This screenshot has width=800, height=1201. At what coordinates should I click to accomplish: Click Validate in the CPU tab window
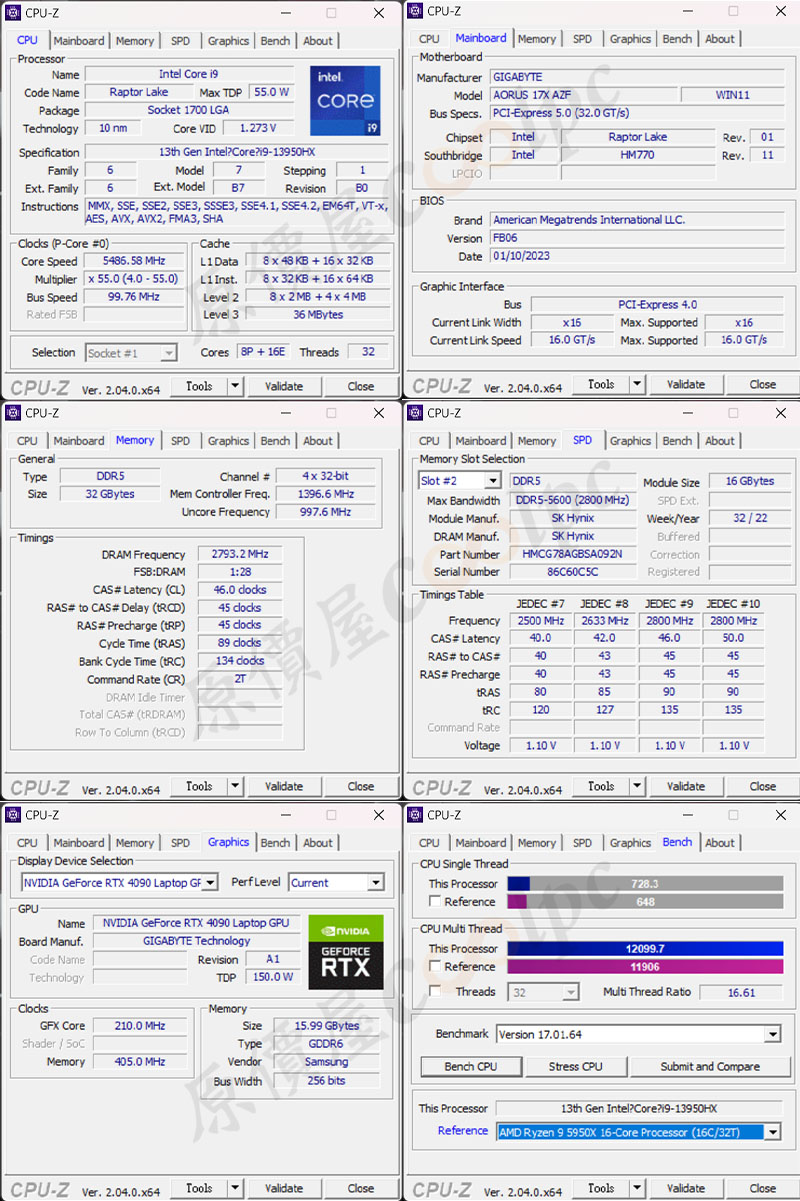[284, 386]
